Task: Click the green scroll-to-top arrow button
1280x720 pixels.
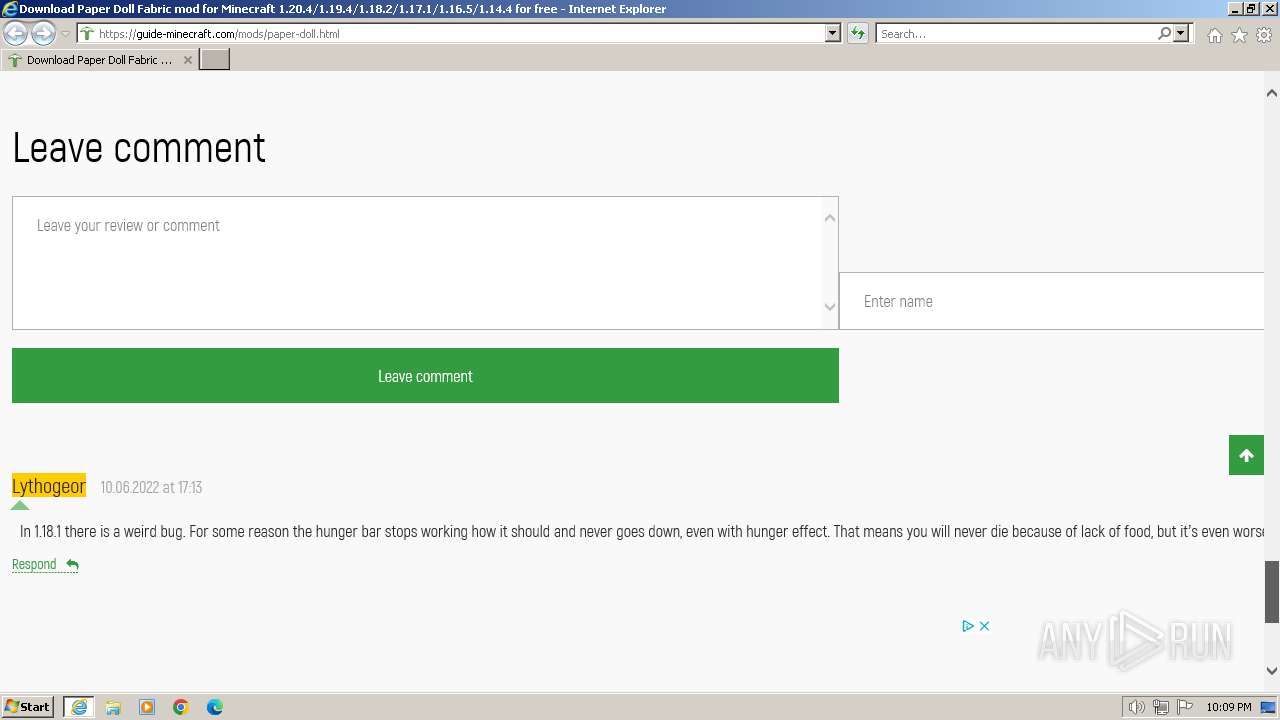Action: pos(1246,456)
